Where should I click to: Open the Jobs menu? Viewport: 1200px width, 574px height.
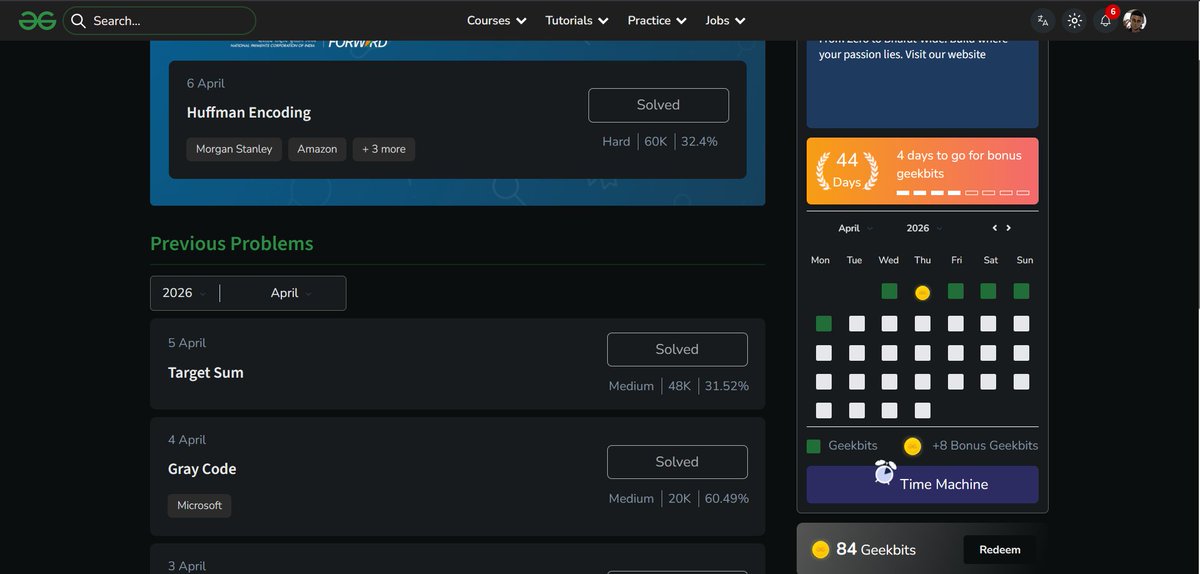coord(726,20)
